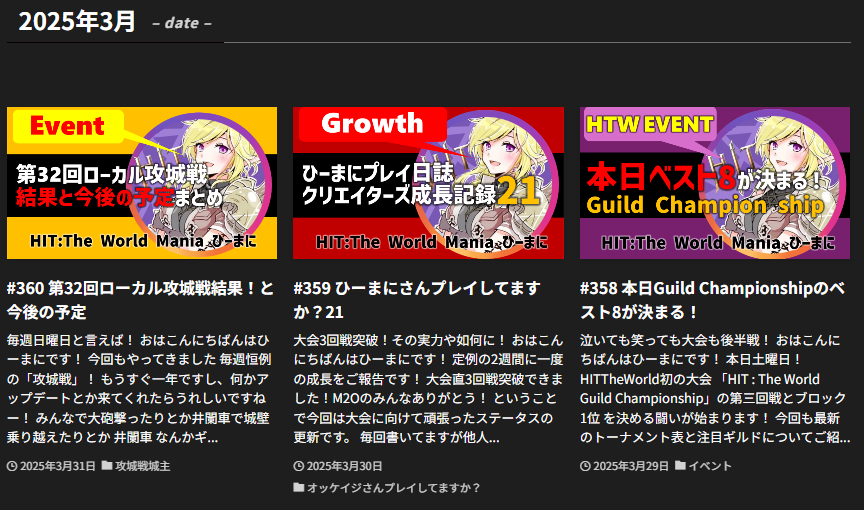Click the 2025年3月29日 post date

631,466
